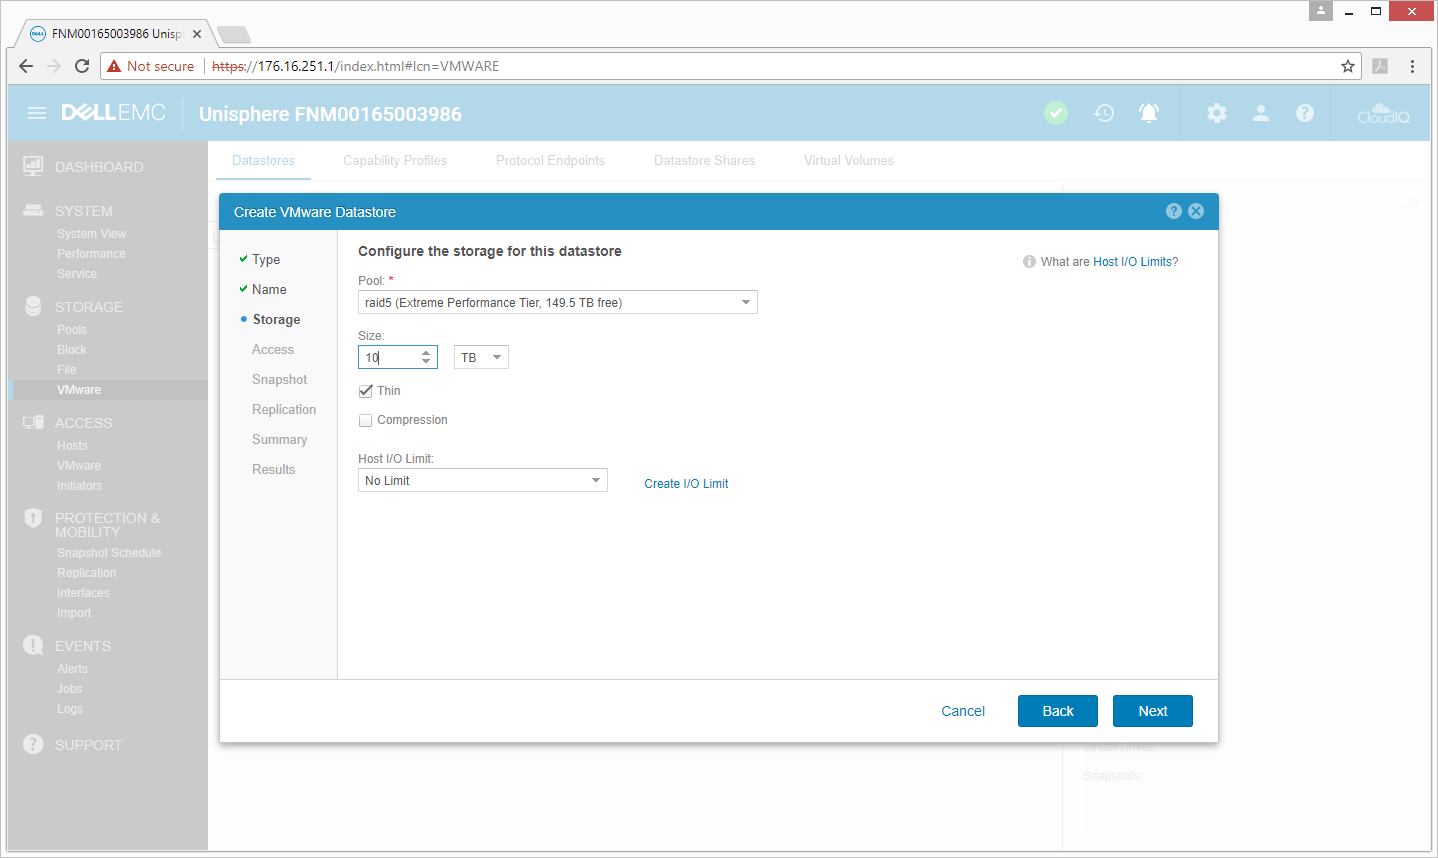Switch to the Datastore Shares tab
This screenshot has height=858, width=1438.
[704, 160]
